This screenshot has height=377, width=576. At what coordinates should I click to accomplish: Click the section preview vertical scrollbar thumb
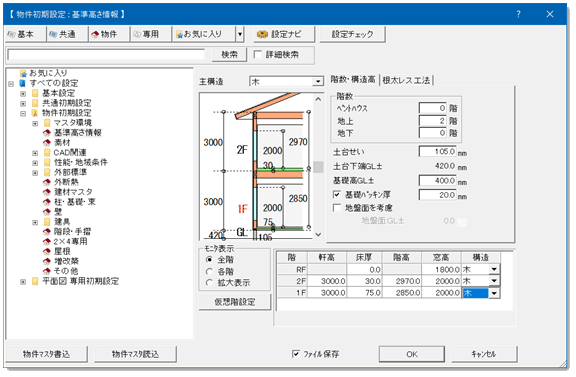click(x=318, y=167)
